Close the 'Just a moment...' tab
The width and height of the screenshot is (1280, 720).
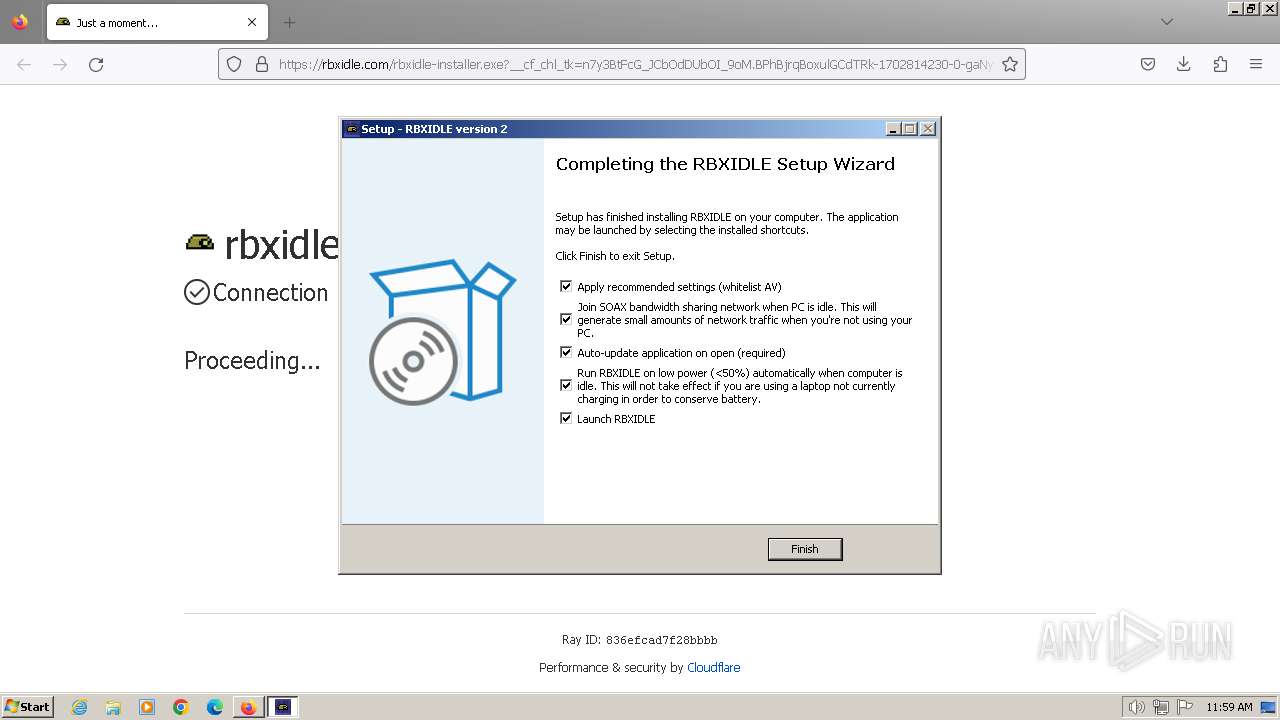[252, 22]
